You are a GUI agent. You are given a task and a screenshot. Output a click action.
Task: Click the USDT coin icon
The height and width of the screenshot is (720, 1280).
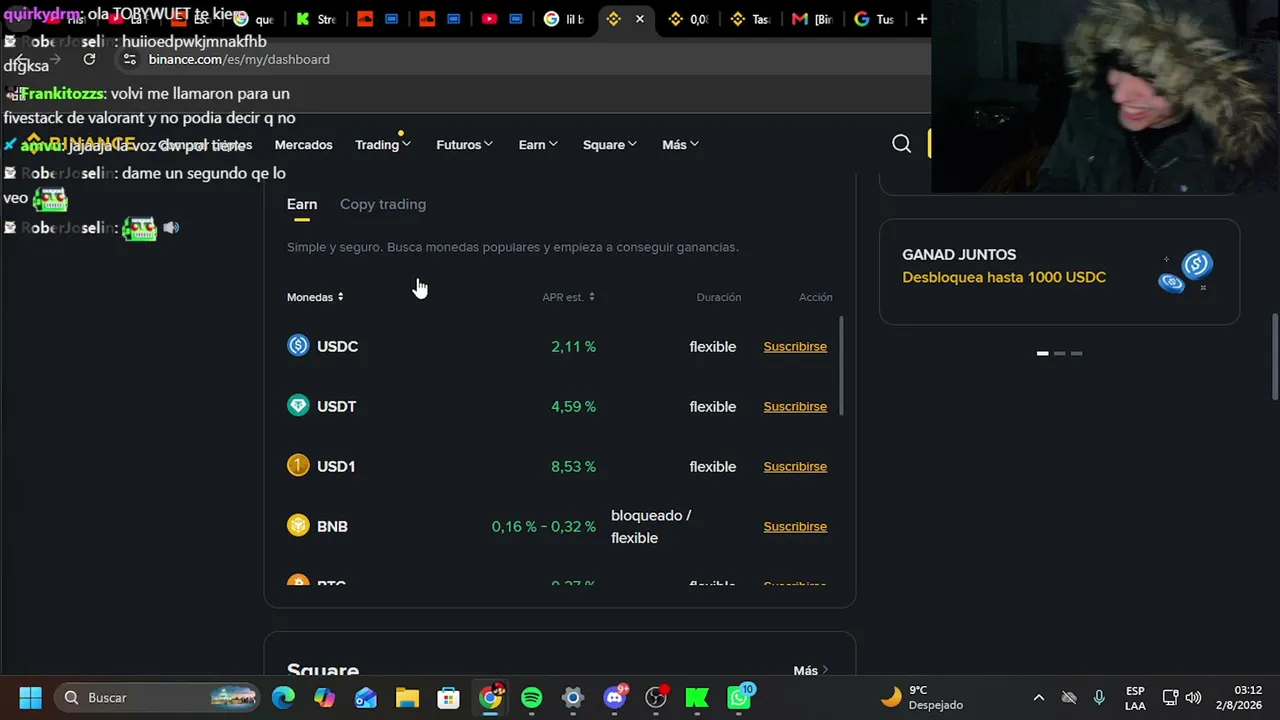[298, 406]
